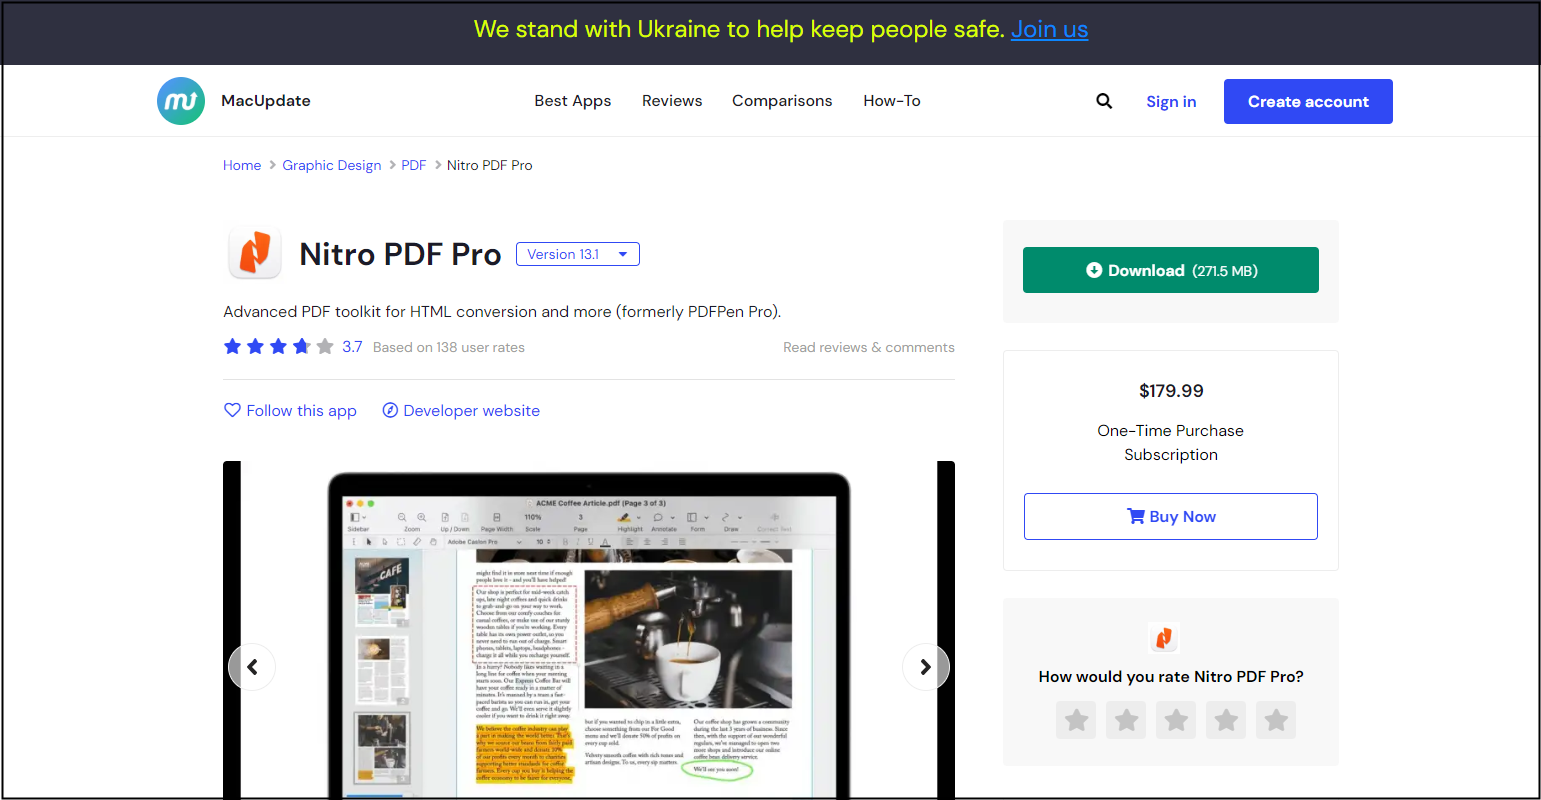Go to PDF breadcrumb
Image resolution: width=1541 pixels, height=800 pixels.
point(414,165)
